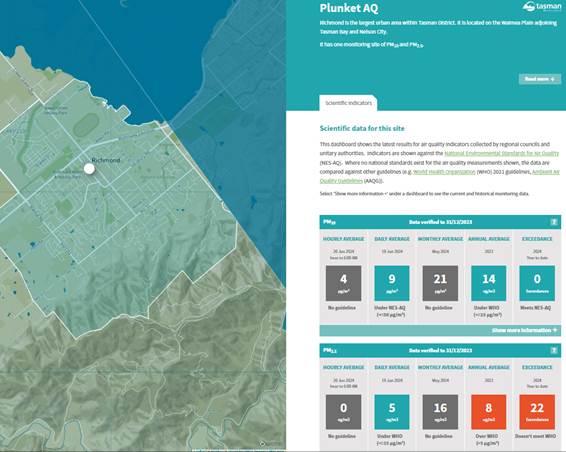Click "No guideline" under PM10 hourly average
The image size is (566, 452).
tap(342, 308)
